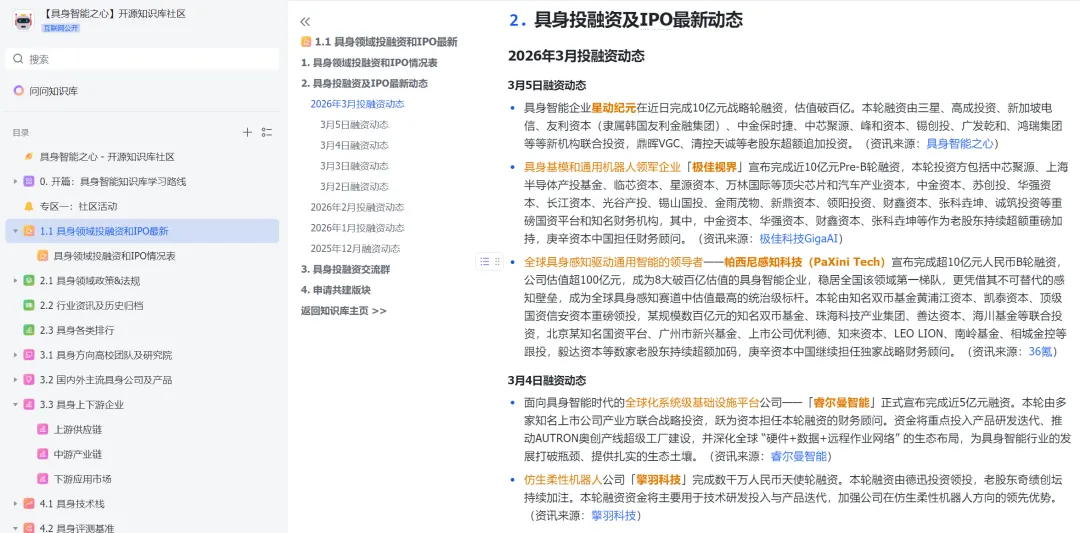Click the icon of 中游产业链
The height and width of the screenshot is (533, 1080).
pyautogui.click(x=42, y=454)
